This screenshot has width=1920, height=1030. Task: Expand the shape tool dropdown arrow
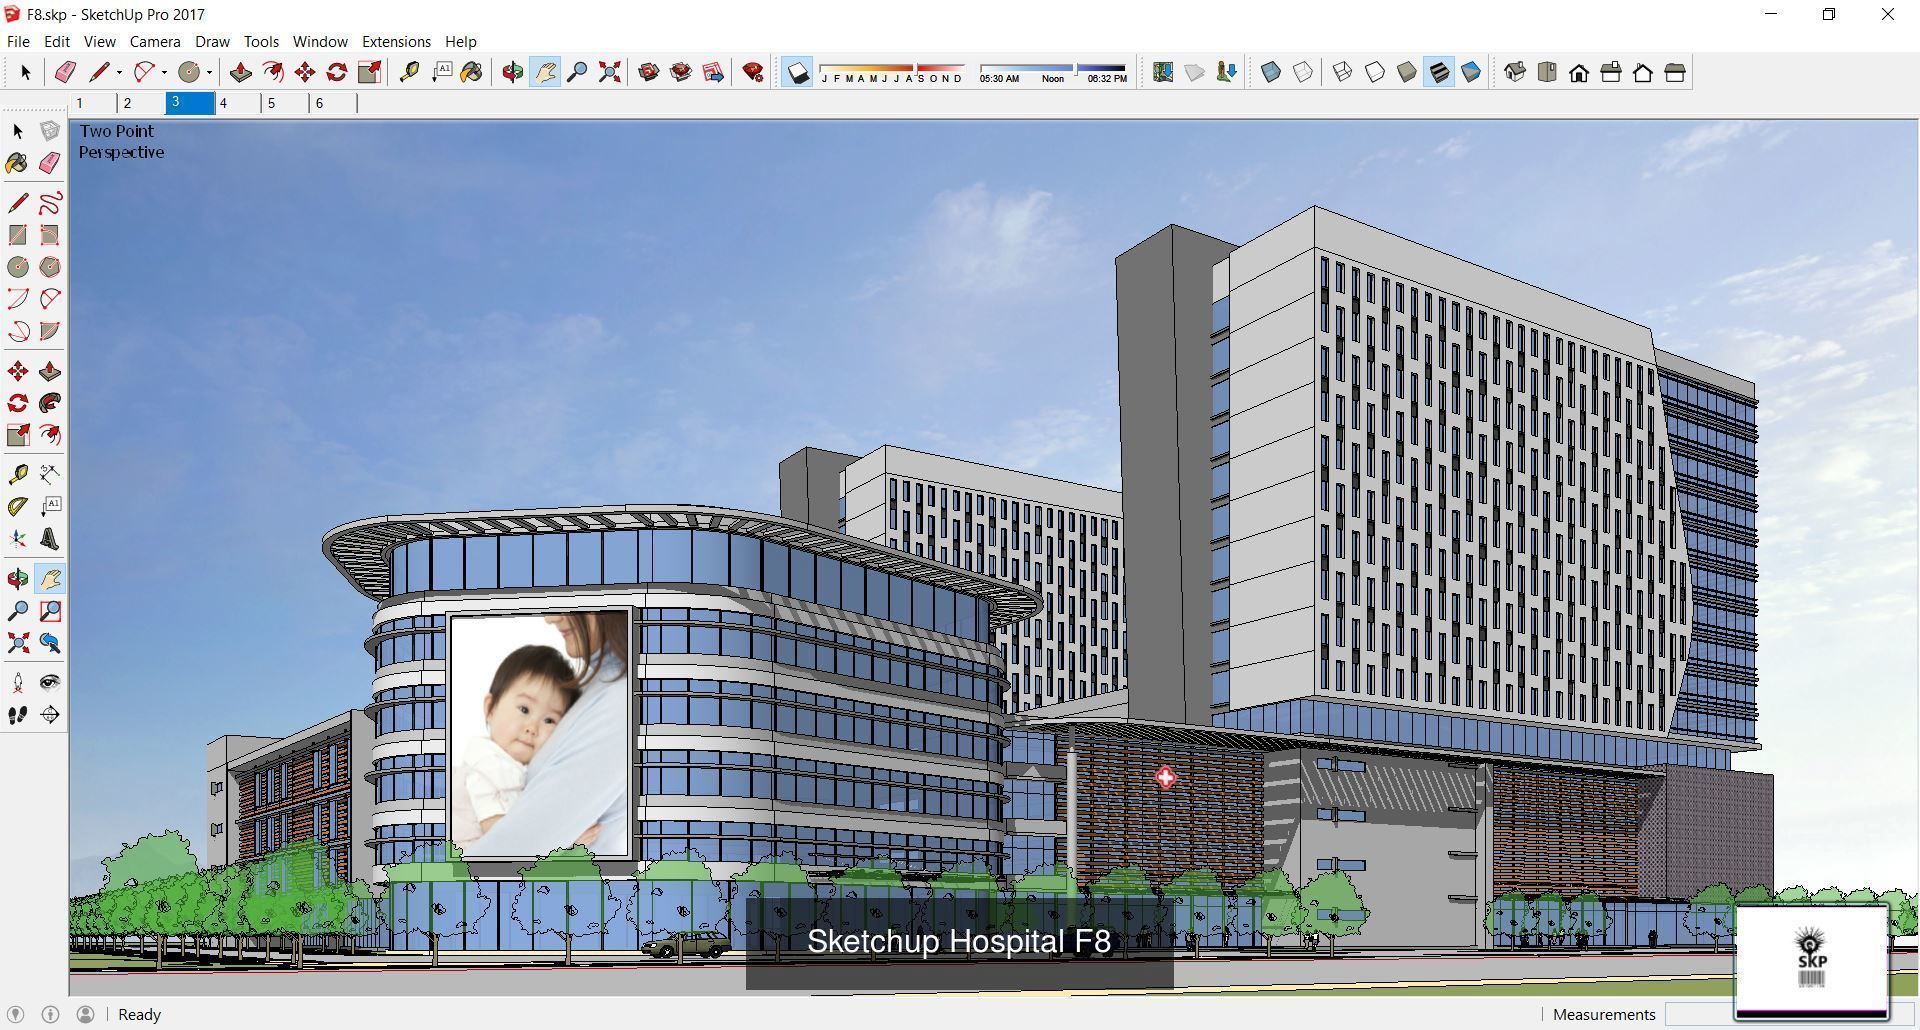[x=209, y=72]
